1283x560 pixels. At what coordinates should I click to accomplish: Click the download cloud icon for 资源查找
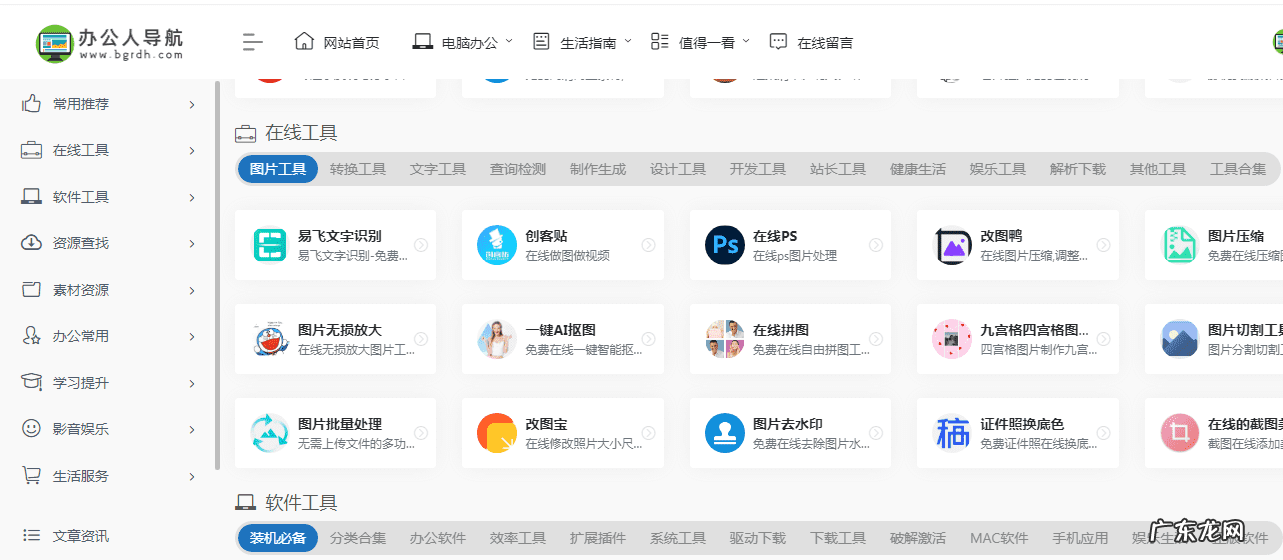point(32,243)
